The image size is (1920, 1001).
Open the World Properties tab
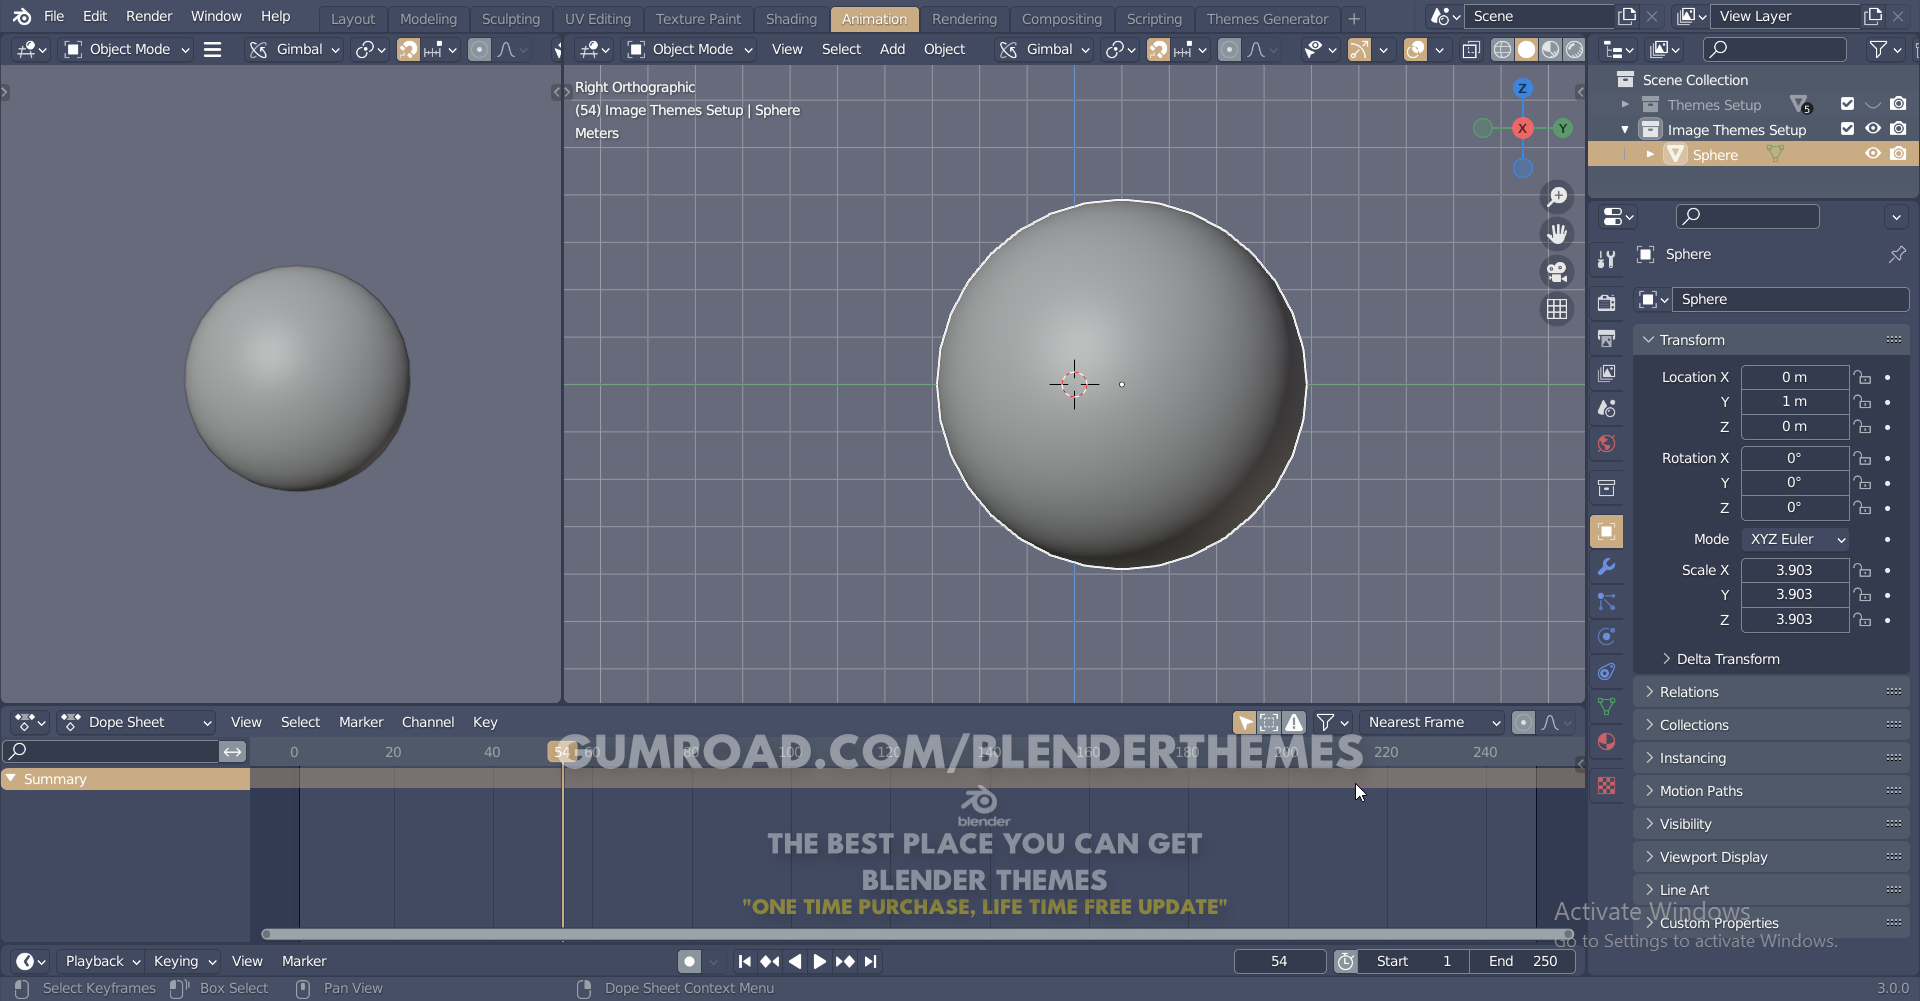(x=1607, y=444)
